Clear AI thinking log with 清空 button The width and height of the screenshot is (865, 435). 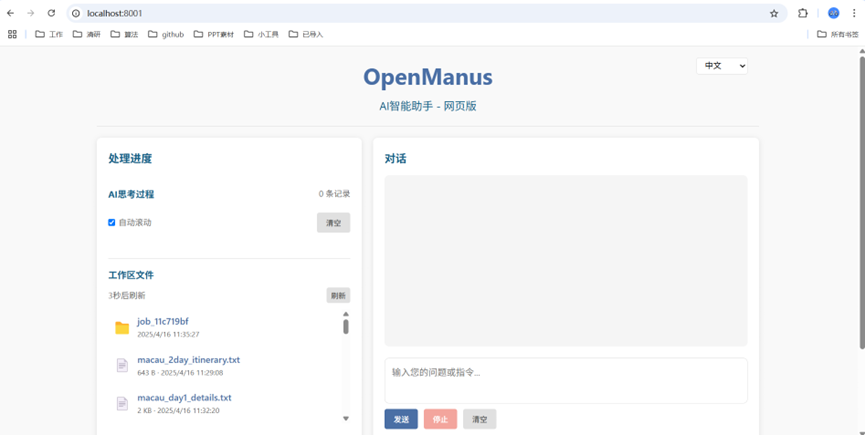333,223
